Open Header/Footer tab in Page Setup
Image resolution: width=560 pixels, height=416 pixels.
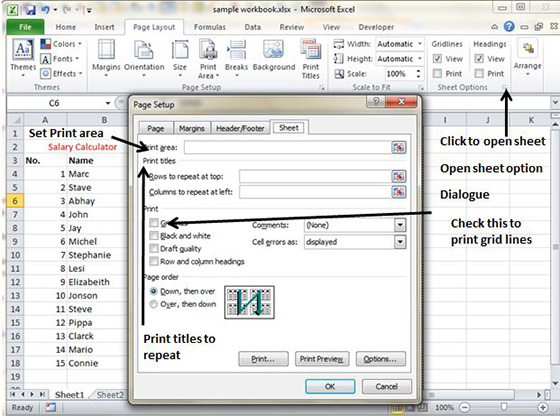(240, 128)
